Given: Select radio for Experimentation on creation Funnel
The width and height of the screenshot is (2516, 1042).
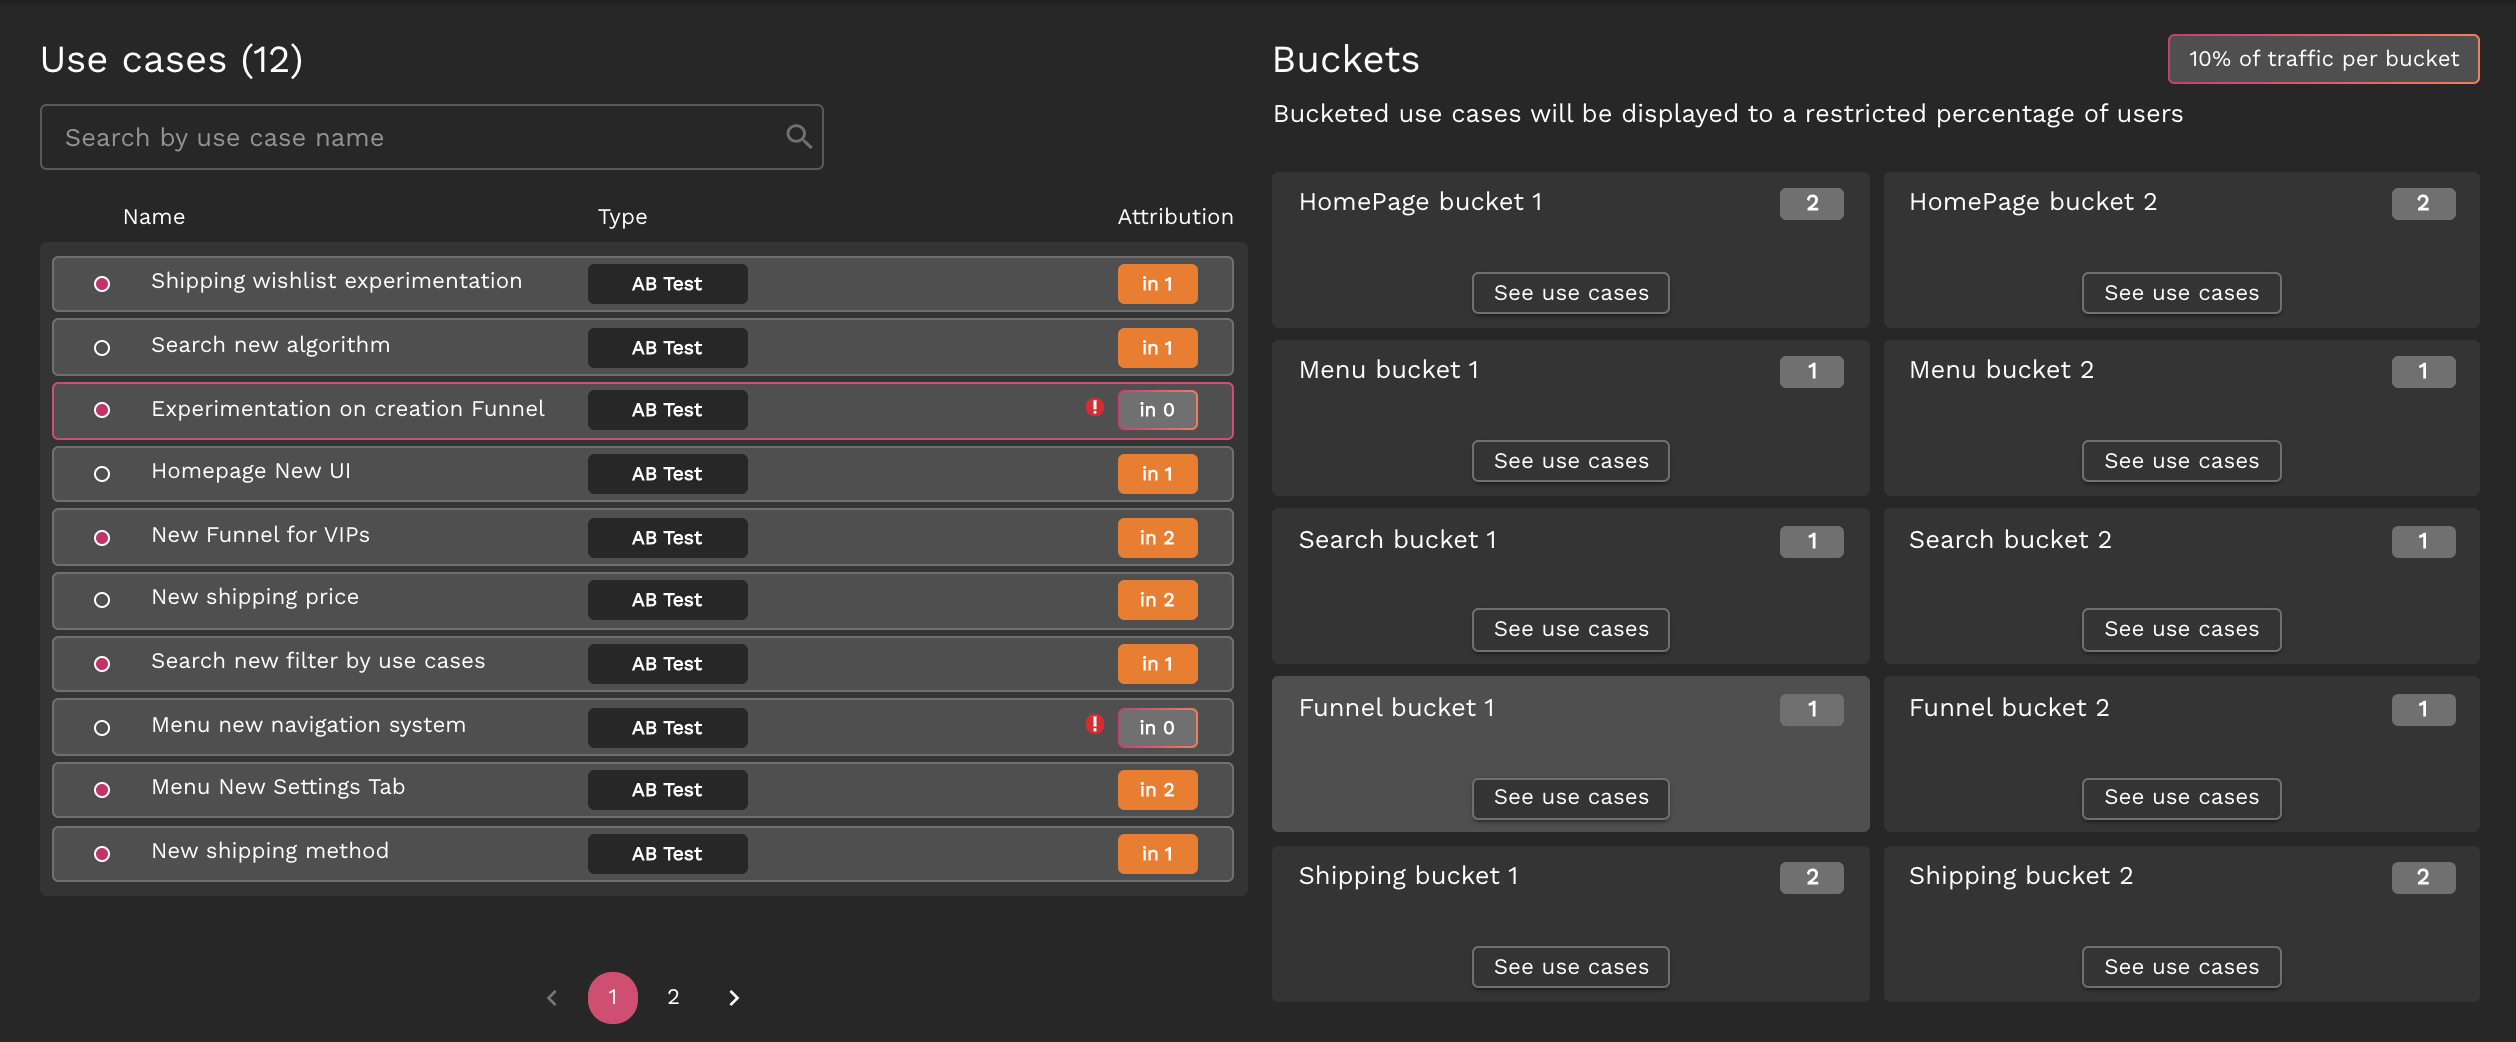Looking at the screenshot, I should (x=102, y=410).
